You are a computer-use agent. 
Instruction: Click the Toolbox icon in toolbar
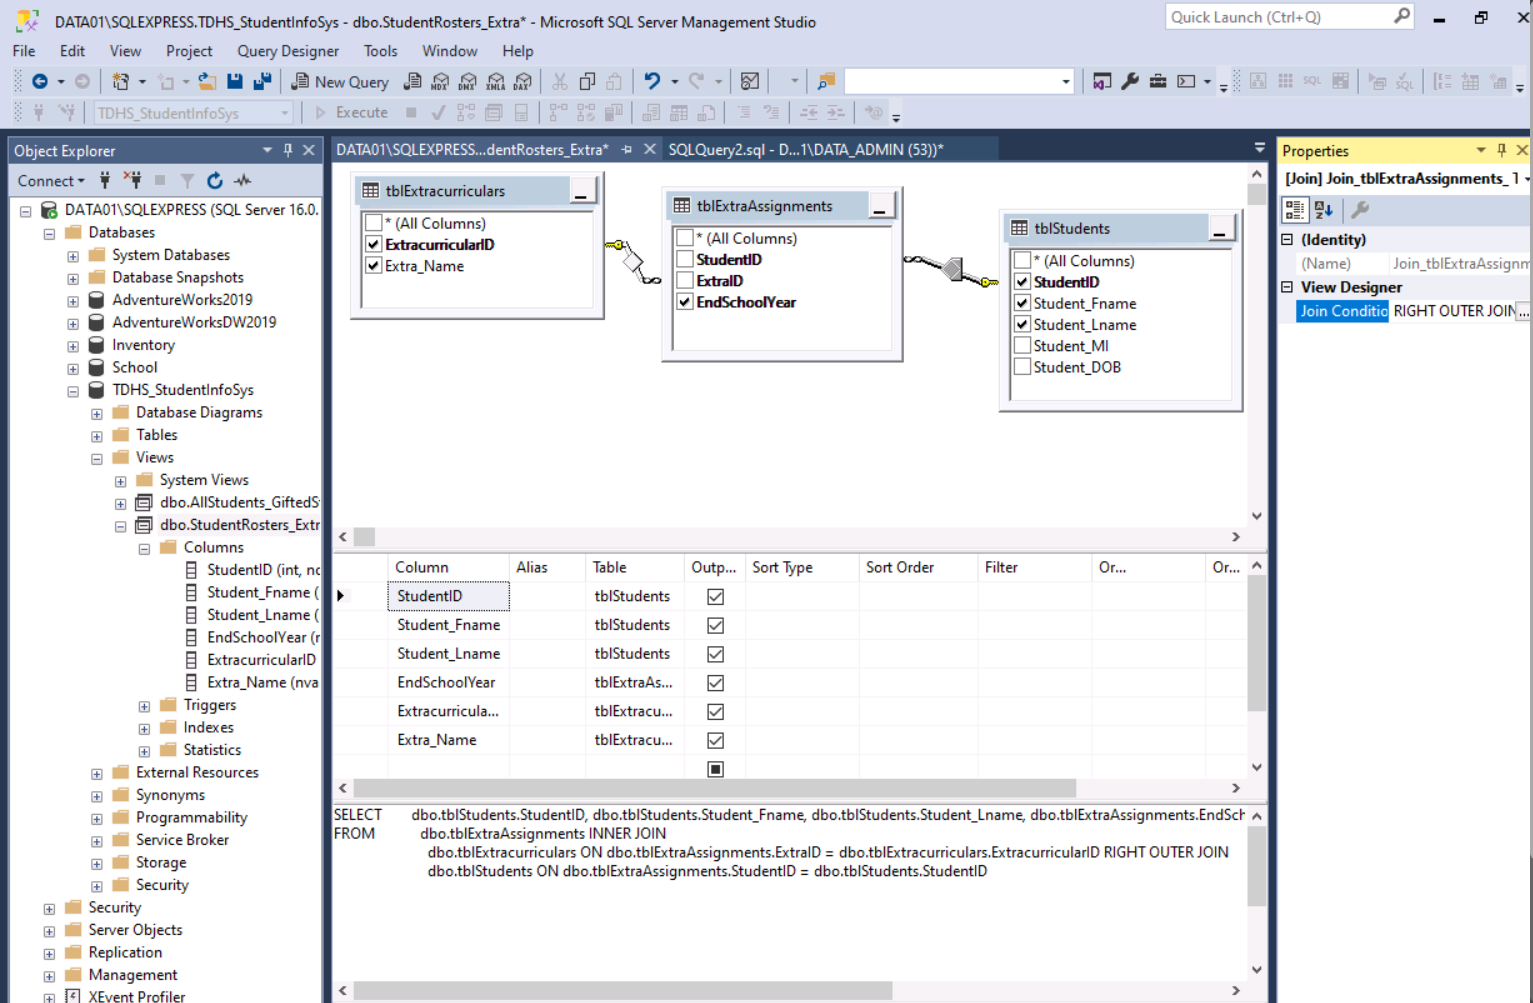(1158, 82)
